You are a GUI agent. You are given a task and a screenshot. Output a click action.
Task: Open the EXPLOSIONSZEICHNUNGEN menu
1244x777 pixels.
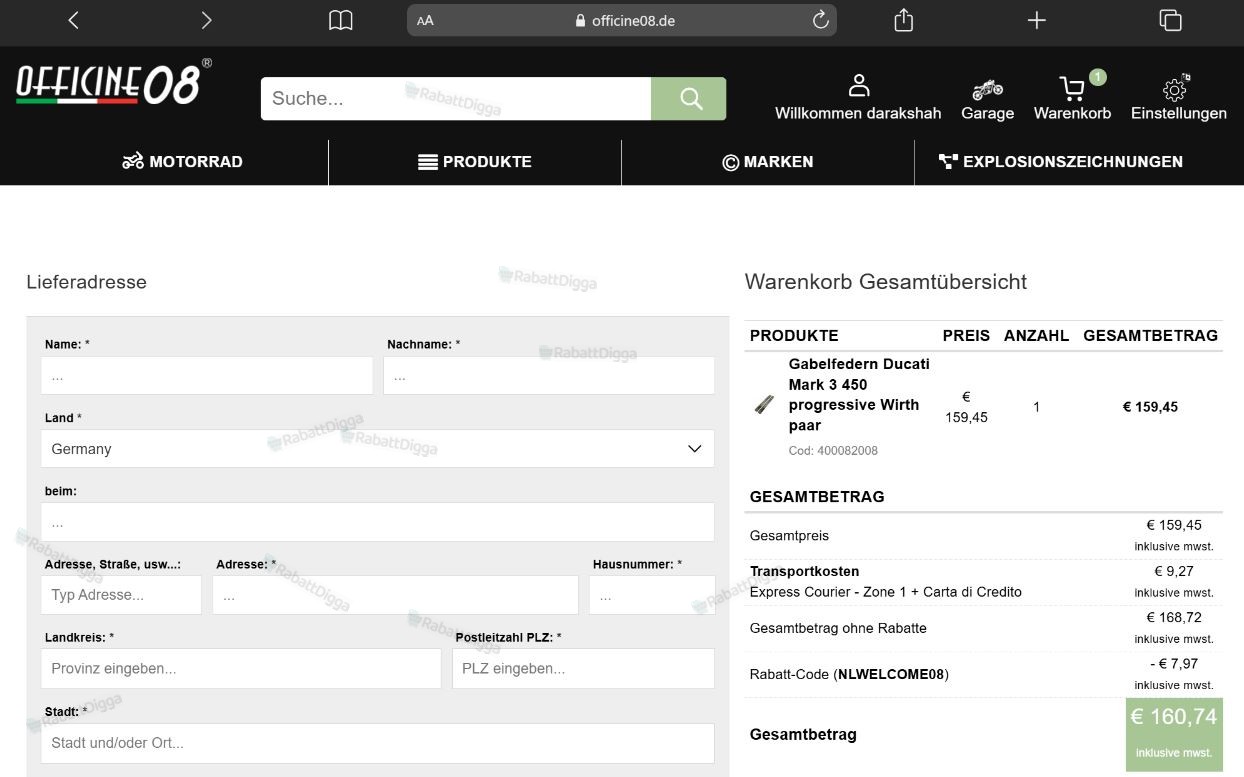(1061, 162)
